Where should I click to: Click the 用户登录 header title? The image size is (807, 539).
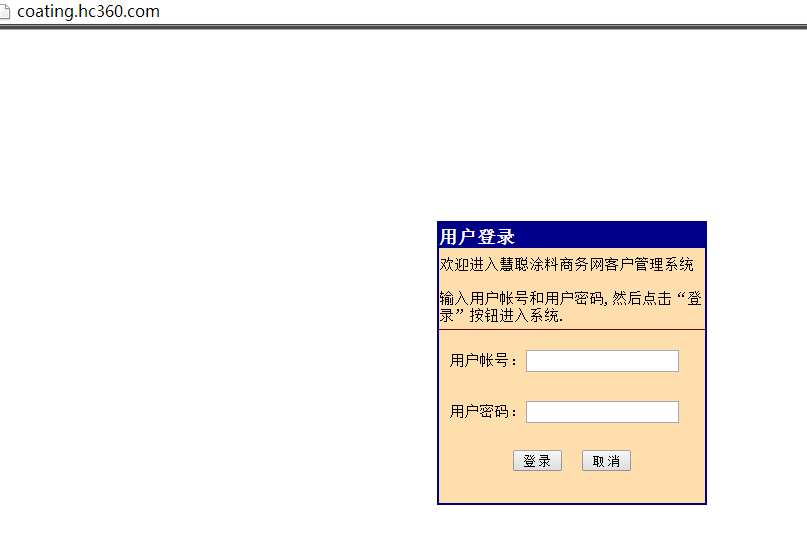[477, 237]
